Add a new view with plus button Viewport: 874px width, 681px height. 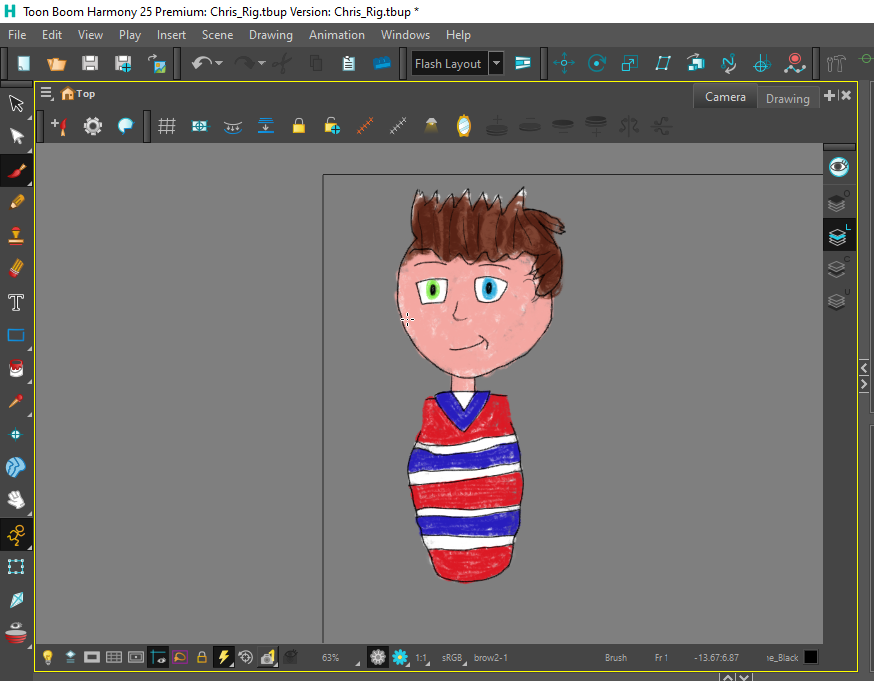(829, 96)
